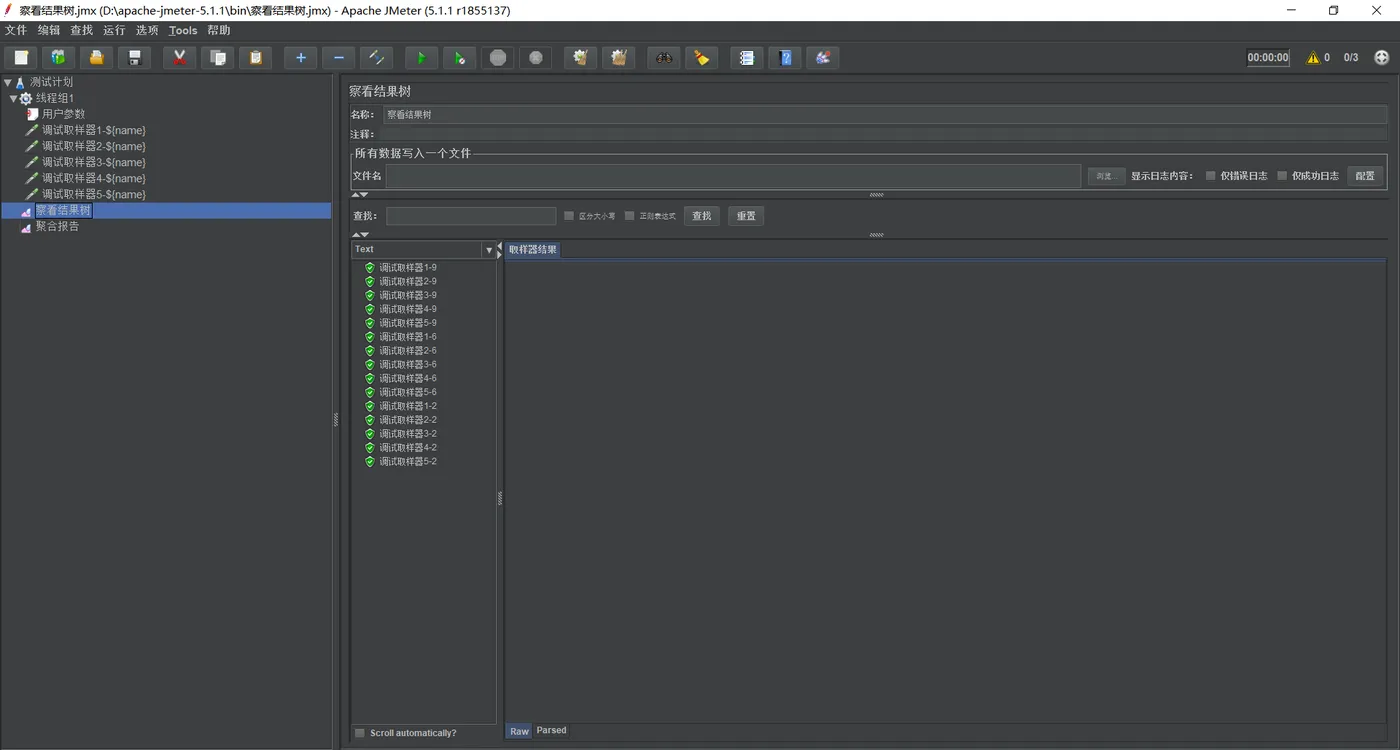Open the Tools menu

pos(183,30)
